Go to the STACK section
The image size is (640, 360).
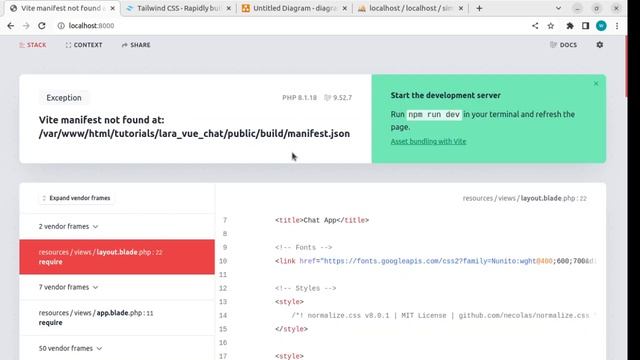[33, 45]
